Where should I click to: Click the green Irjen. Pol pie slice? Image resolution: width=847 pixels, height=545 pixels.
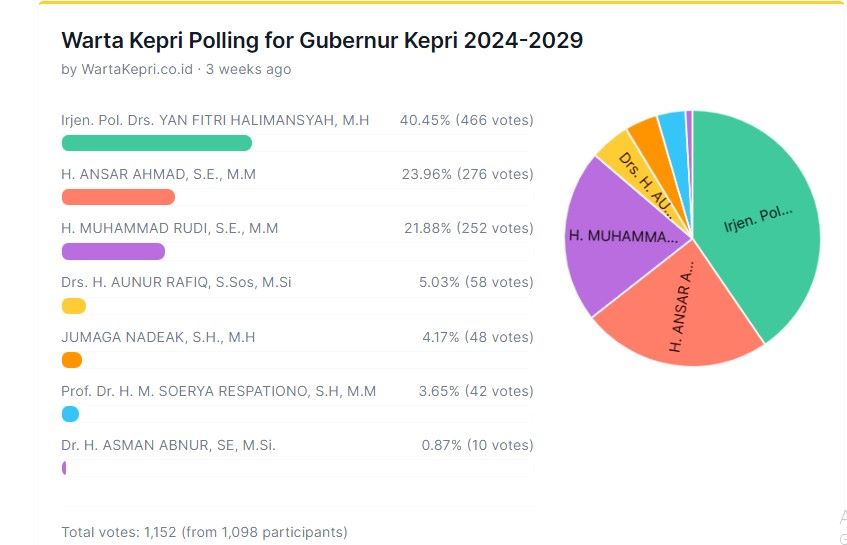pyautogui.click(x=760, y=220)
